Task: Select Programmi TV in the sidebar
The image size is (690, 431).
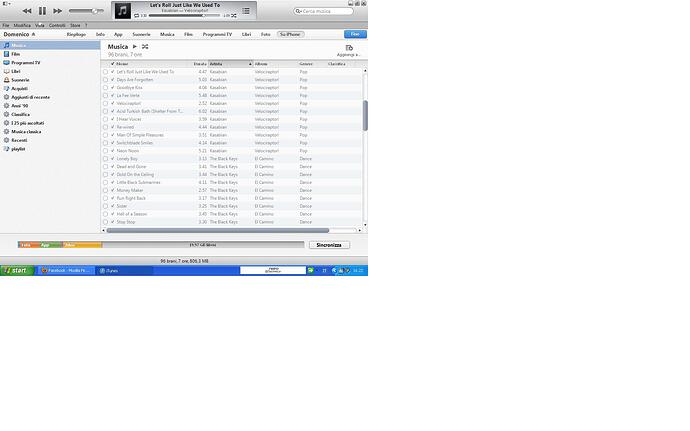Action: click(50, 63)
